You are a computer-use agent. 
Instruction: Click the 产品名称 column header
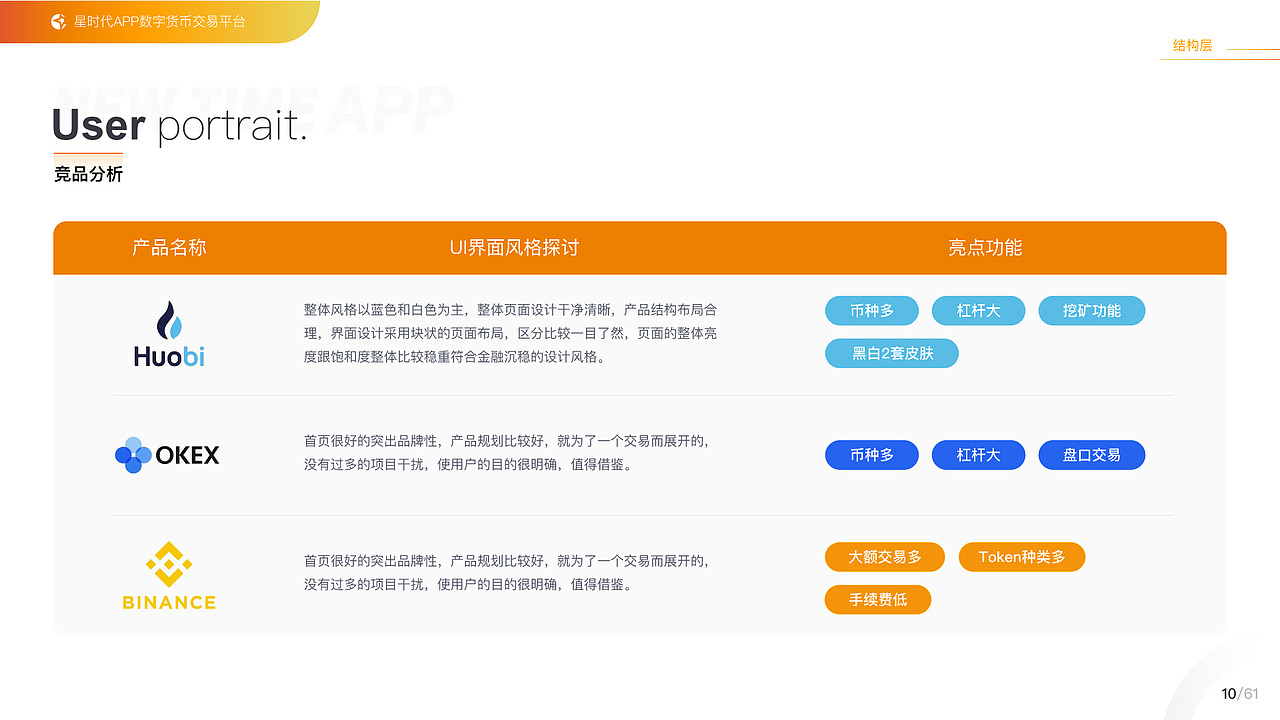169,248
